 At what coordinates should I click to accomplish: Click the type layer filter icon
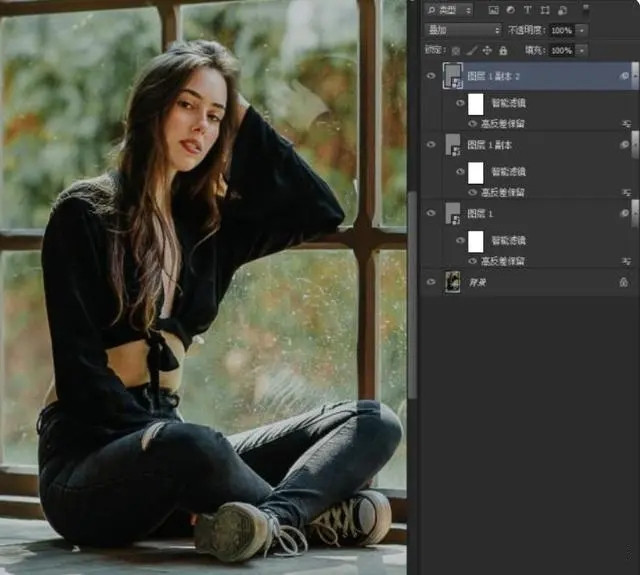pyautogui.click(x=528, y=10)
